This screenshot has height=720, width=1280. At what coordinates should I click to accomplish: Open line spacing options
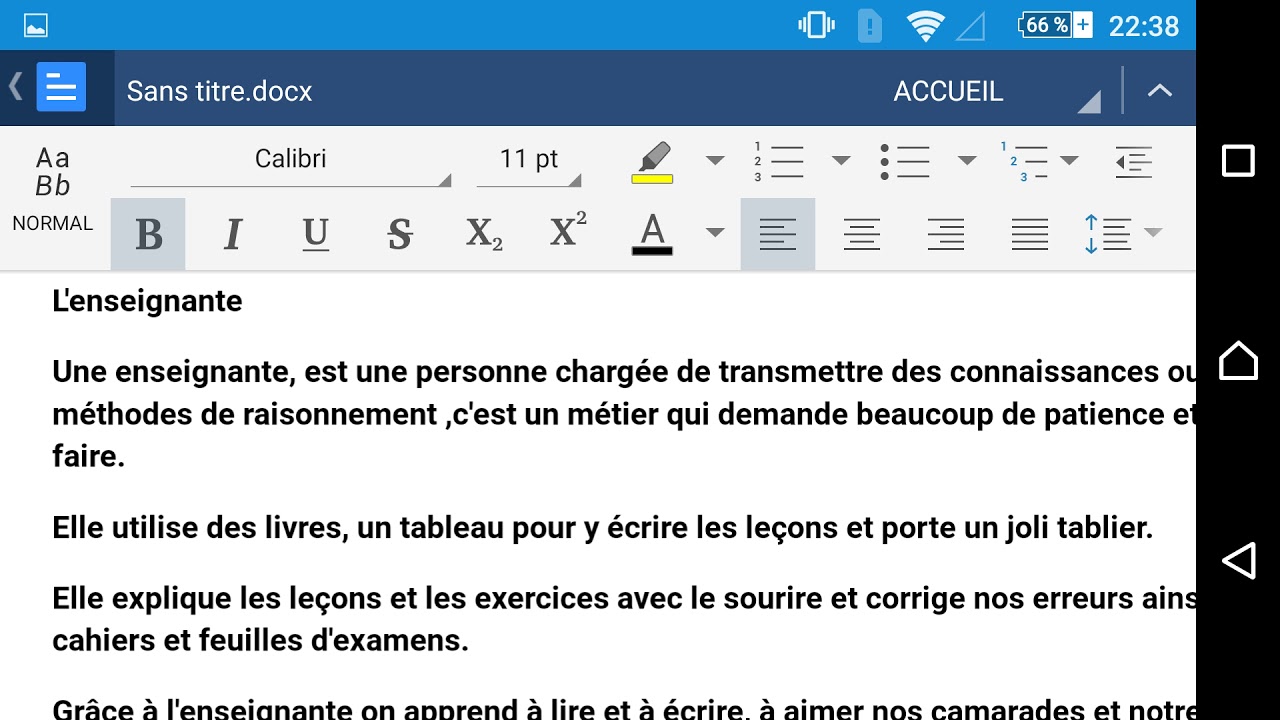1107,234
